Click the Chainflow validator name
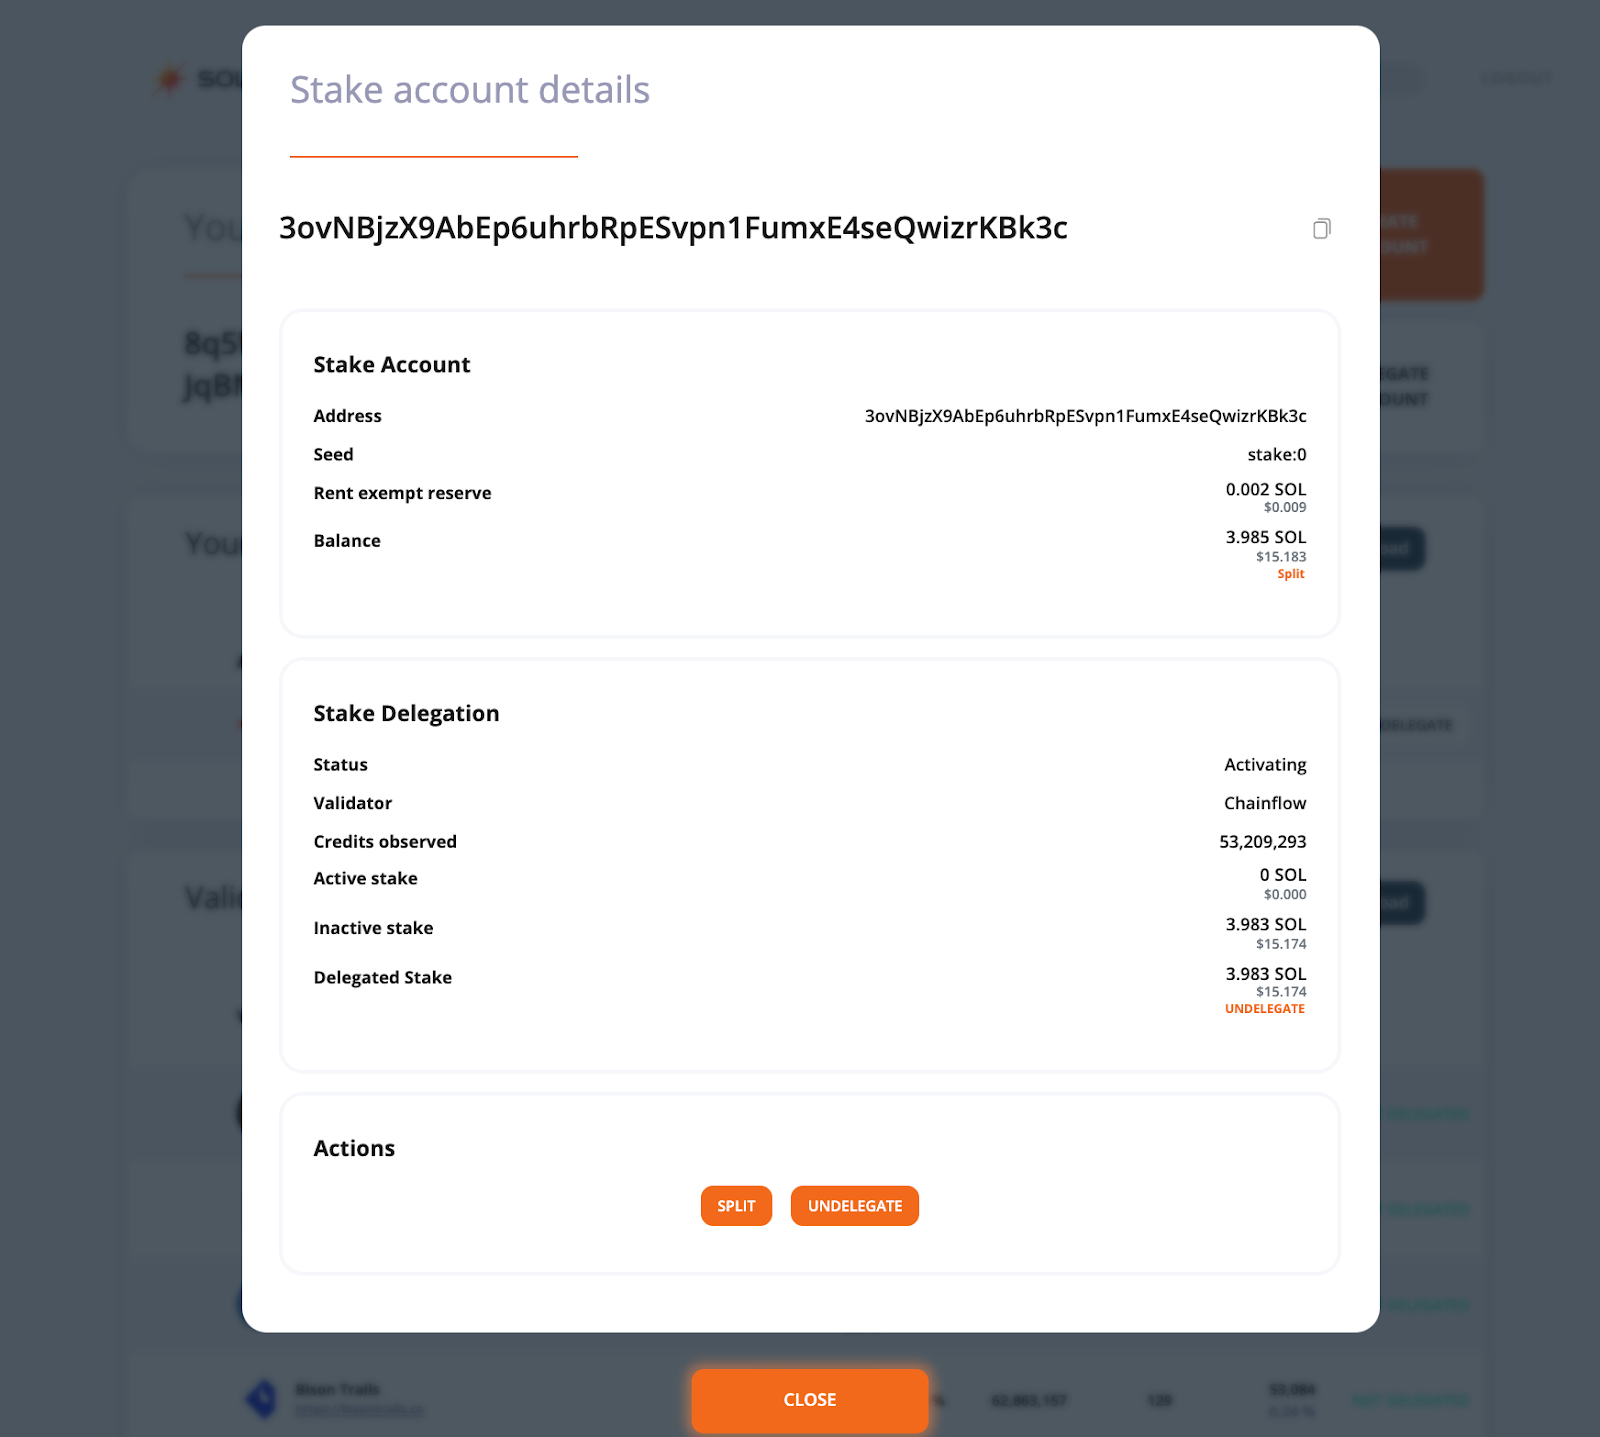 (1265, 803)
